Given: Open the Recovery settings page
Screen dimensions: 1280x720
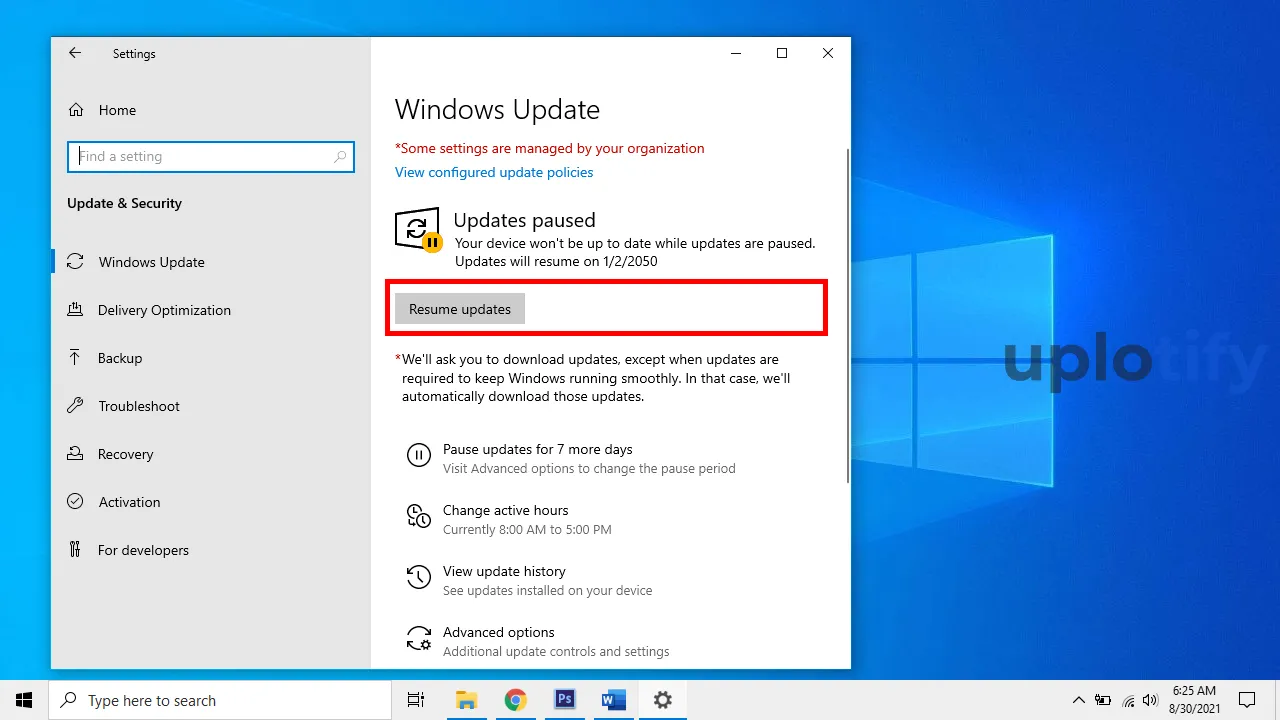Looking at the screenshot, I should (126, 454).
